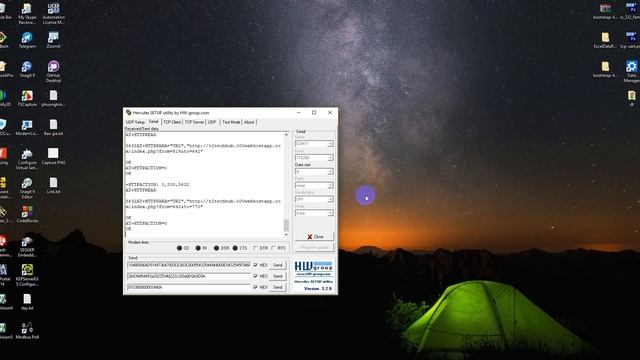The width and height of the screenshot is (640, 360).
Task: Click the Hercules app icon in title bar
Action: coord(129,113)
